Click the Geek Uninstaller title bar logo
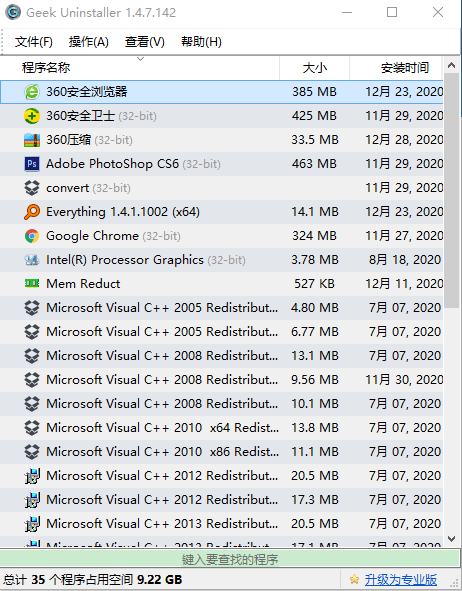 click(x=13, y=12)
